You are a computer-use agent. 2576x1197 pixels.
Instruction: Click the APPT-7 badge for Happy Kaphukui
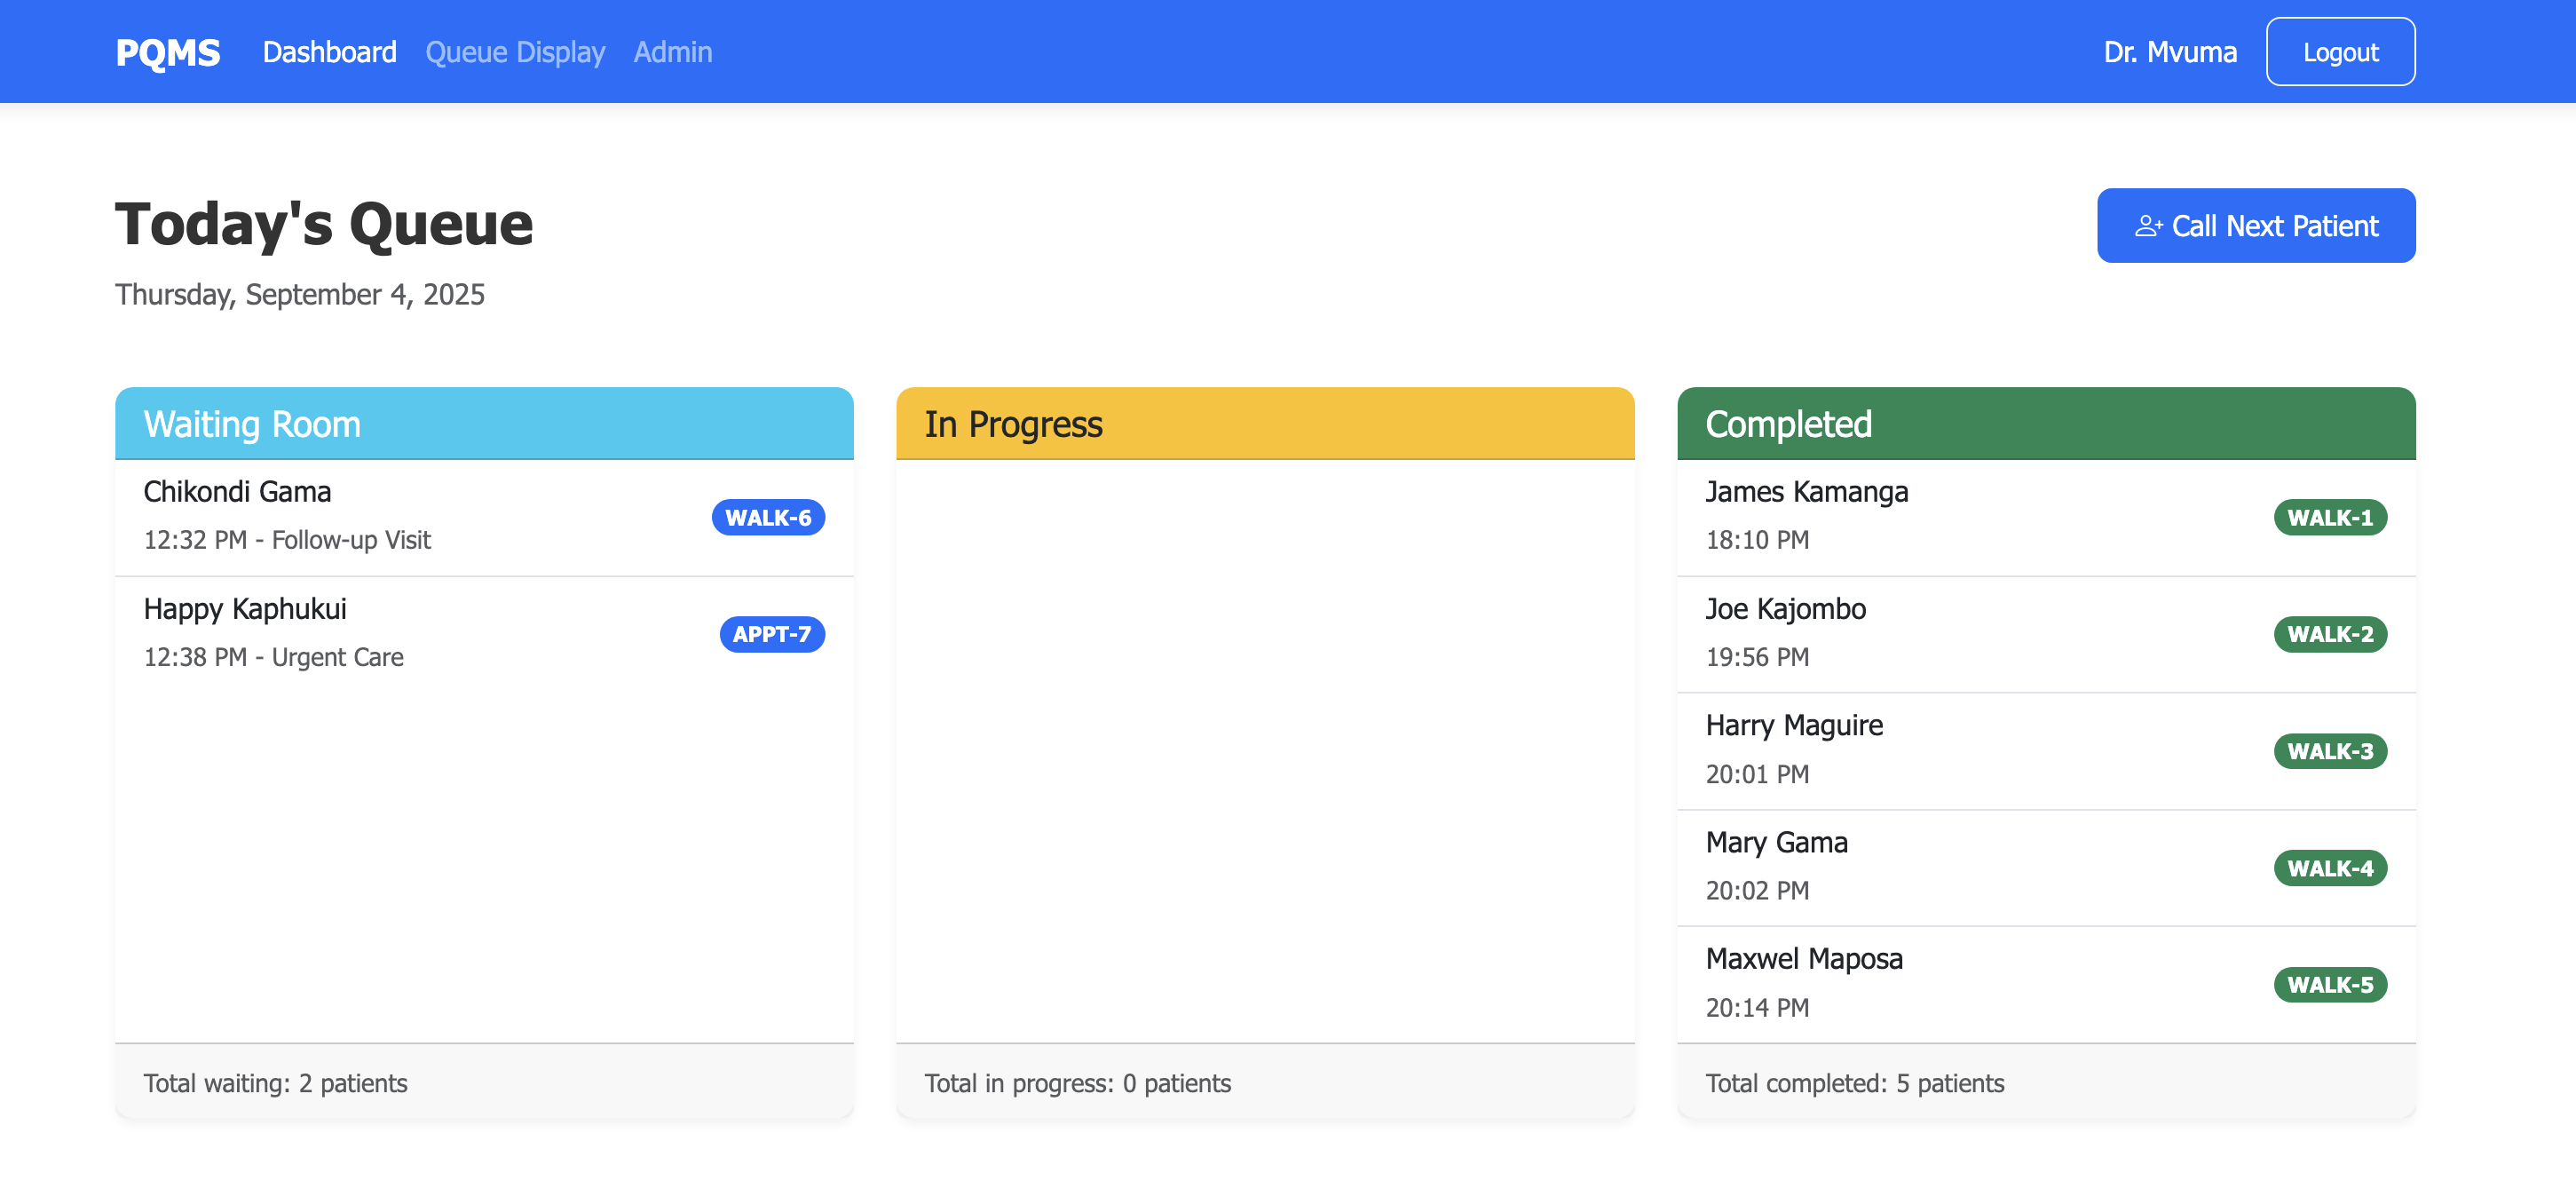pyautogui.click(x=770, y=634)
